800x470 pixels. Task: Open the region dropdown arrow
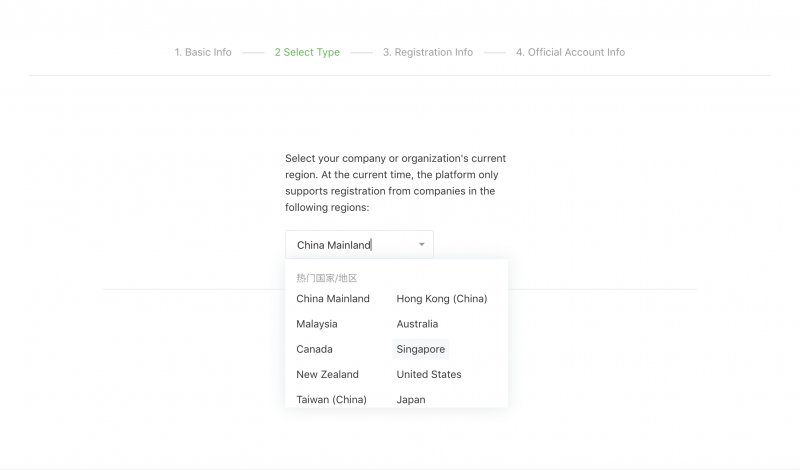[421, 244]
